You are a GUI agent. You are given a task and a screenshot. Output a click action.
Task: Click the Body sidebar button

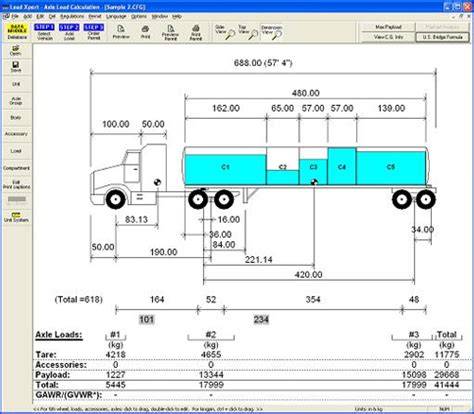point(16,118)
